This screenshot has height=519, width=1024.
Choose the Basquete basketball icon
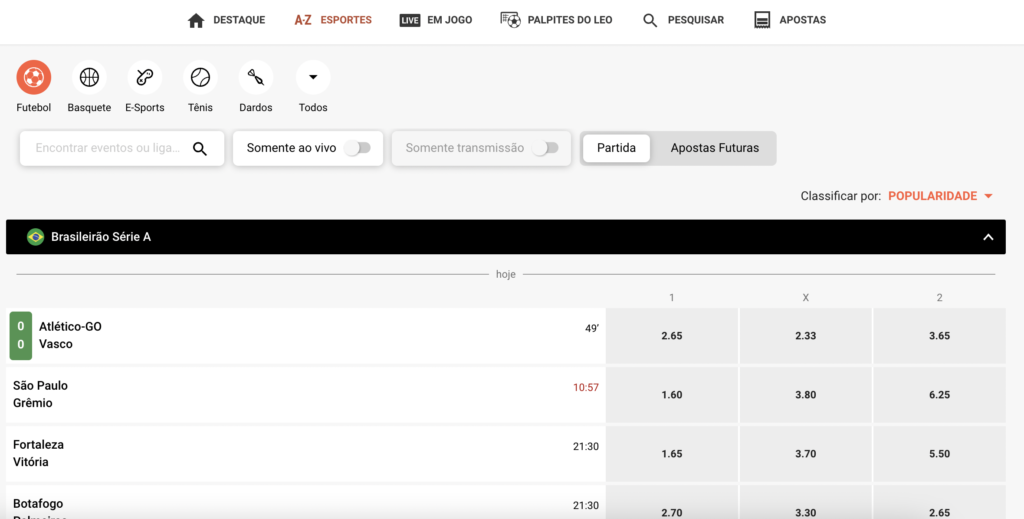(89, 77)
